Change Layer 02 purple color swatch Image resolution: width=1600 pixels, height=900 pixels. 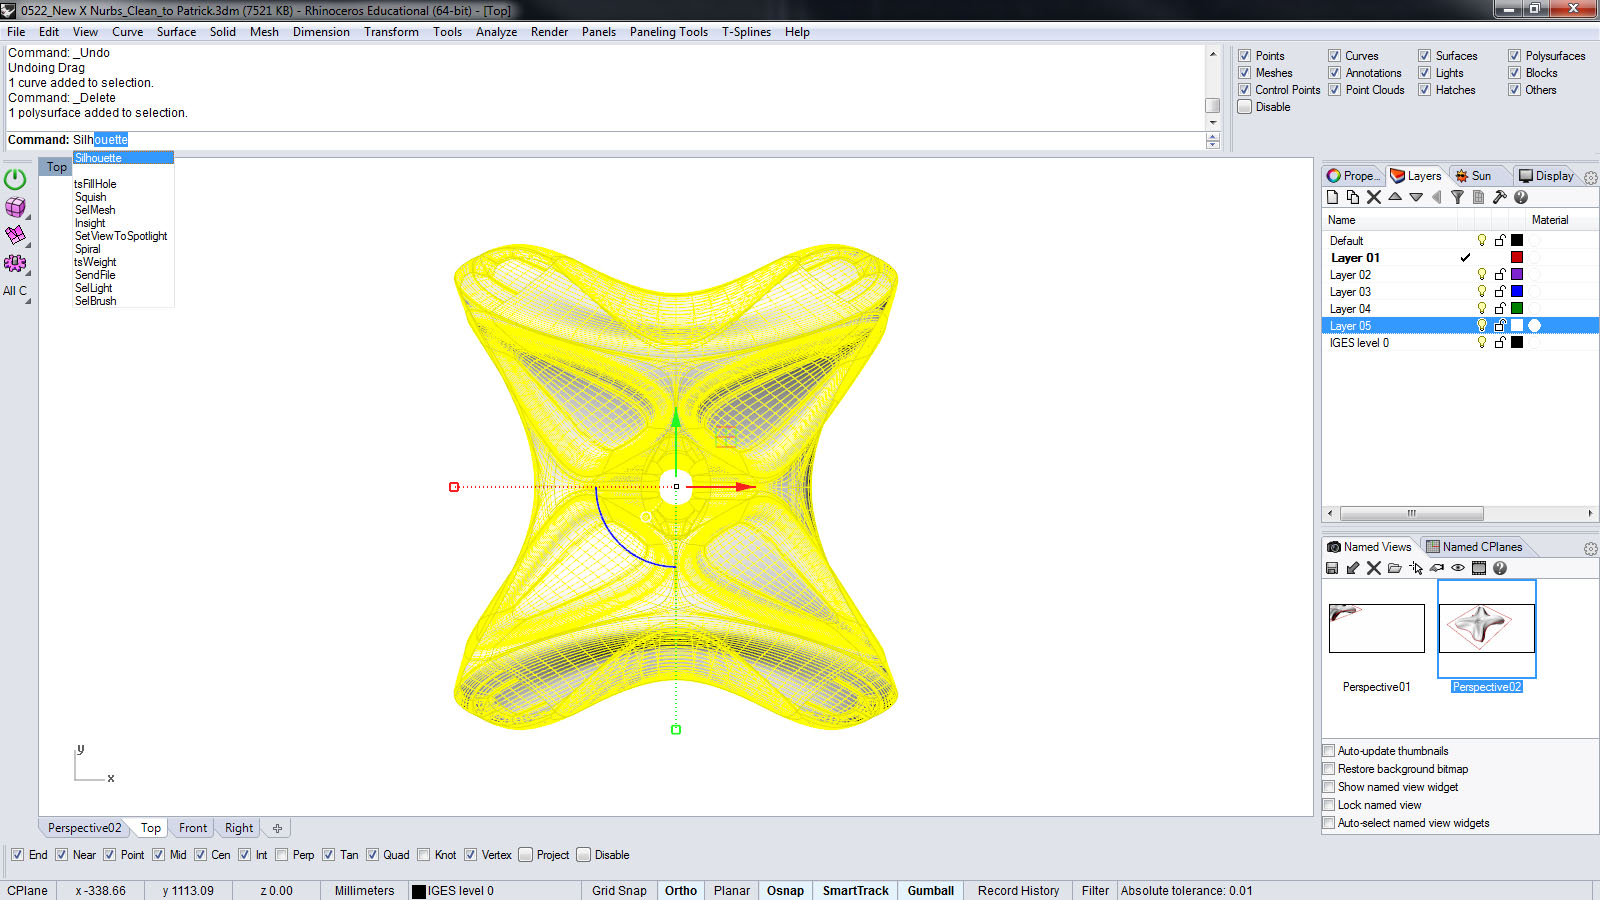click(x=1517, y=274)
